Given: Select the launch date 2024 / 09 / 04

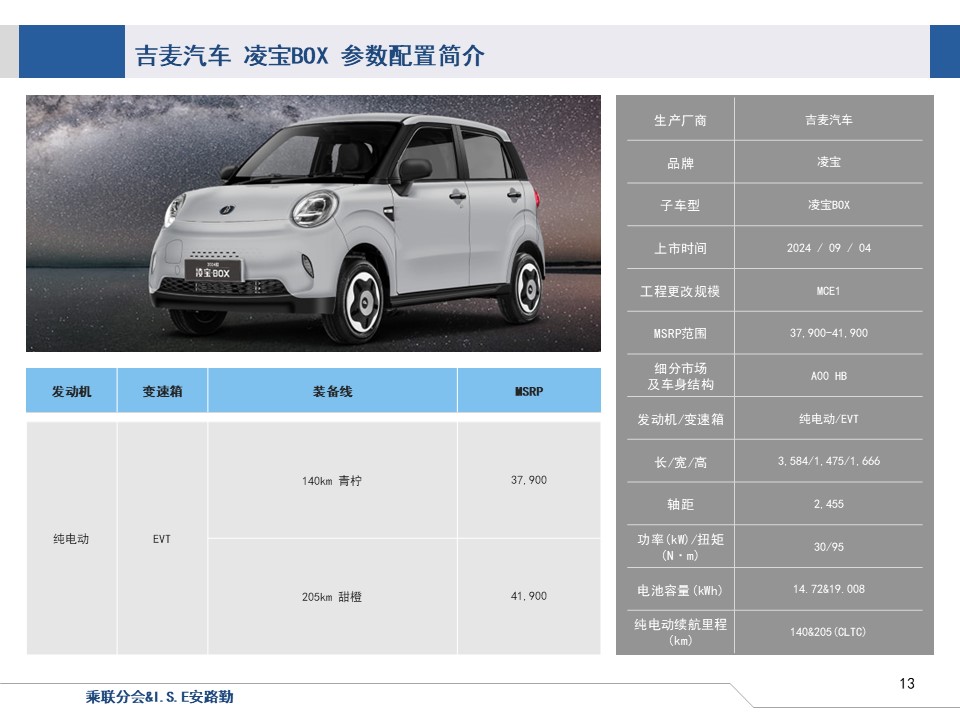Looking at the screenshot, I should click(829, 248).
